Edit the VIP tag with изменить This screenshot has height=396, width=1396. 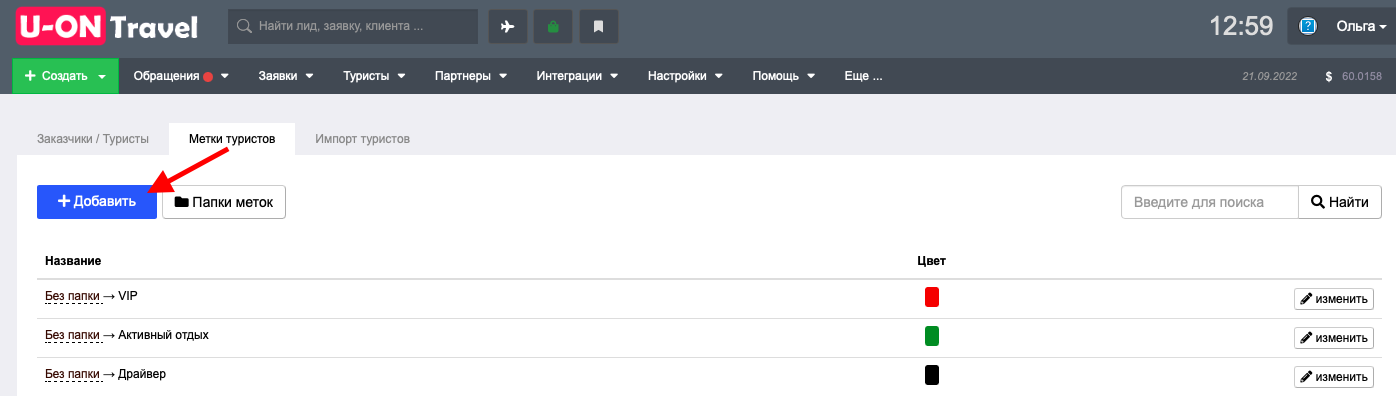pyautogui.click(x=1334, y=298)
